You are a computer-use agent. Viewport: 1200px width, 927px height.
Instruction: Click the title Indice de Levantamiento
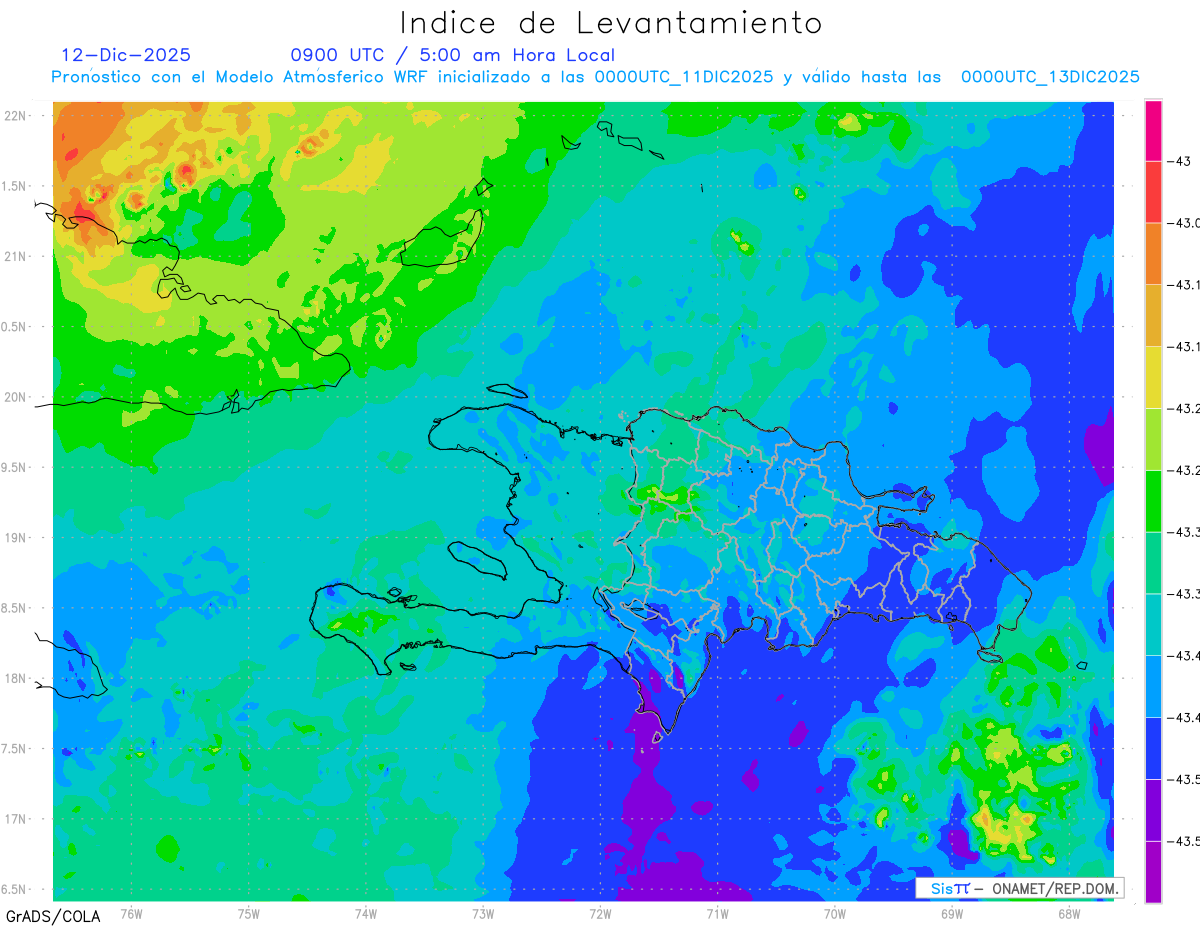coord(611,23)
